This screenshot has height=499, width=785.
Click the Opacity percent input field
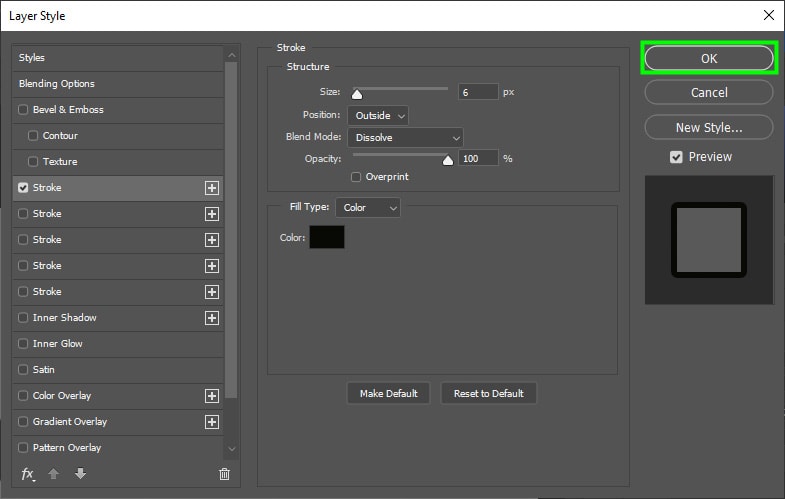(x=478, y=159)
